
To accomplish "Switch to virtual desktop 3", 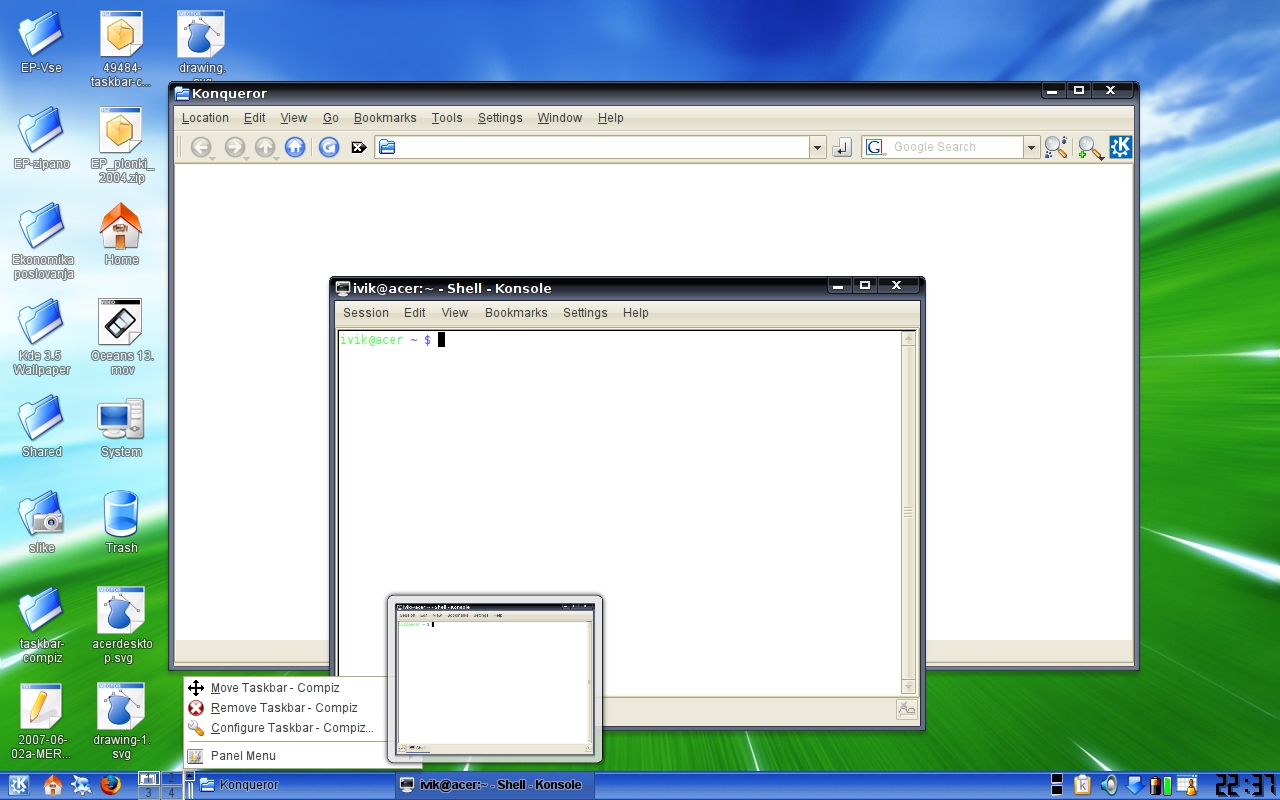I will (148, 792).
